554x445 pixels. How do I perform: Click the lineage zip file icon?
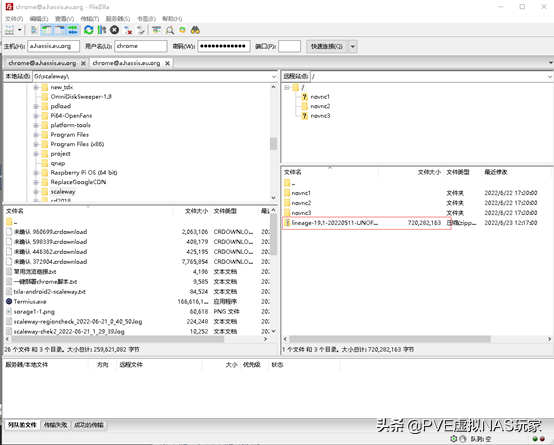click(287, 223)
